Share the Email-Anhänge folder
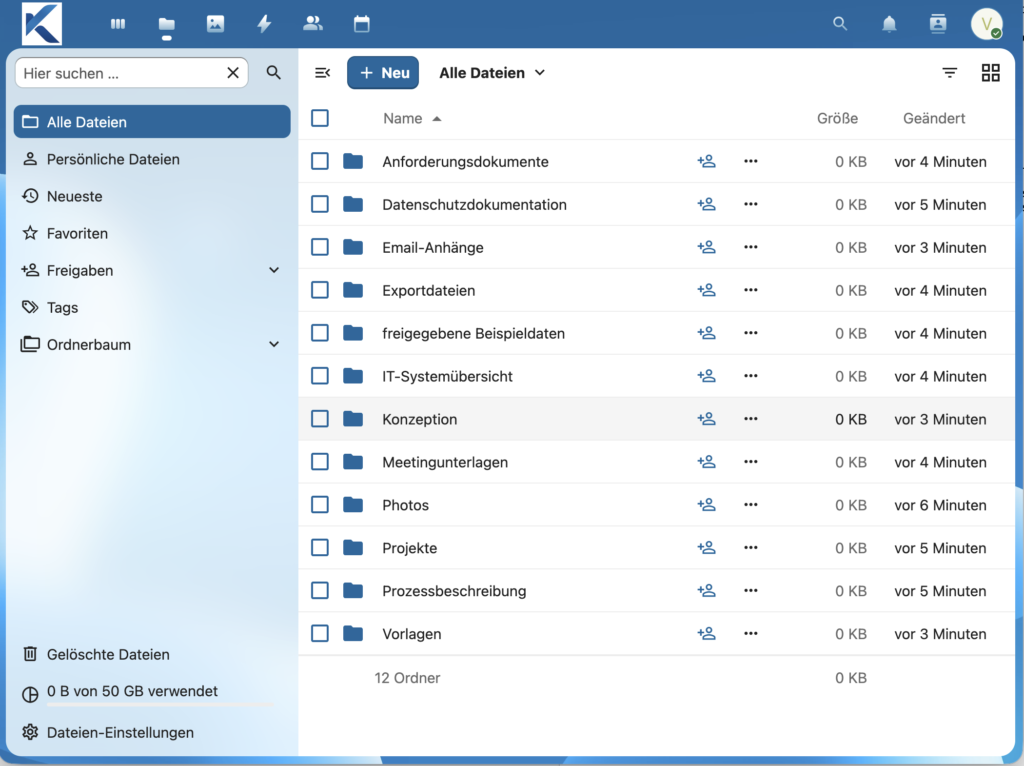 (x=706, y=247)
